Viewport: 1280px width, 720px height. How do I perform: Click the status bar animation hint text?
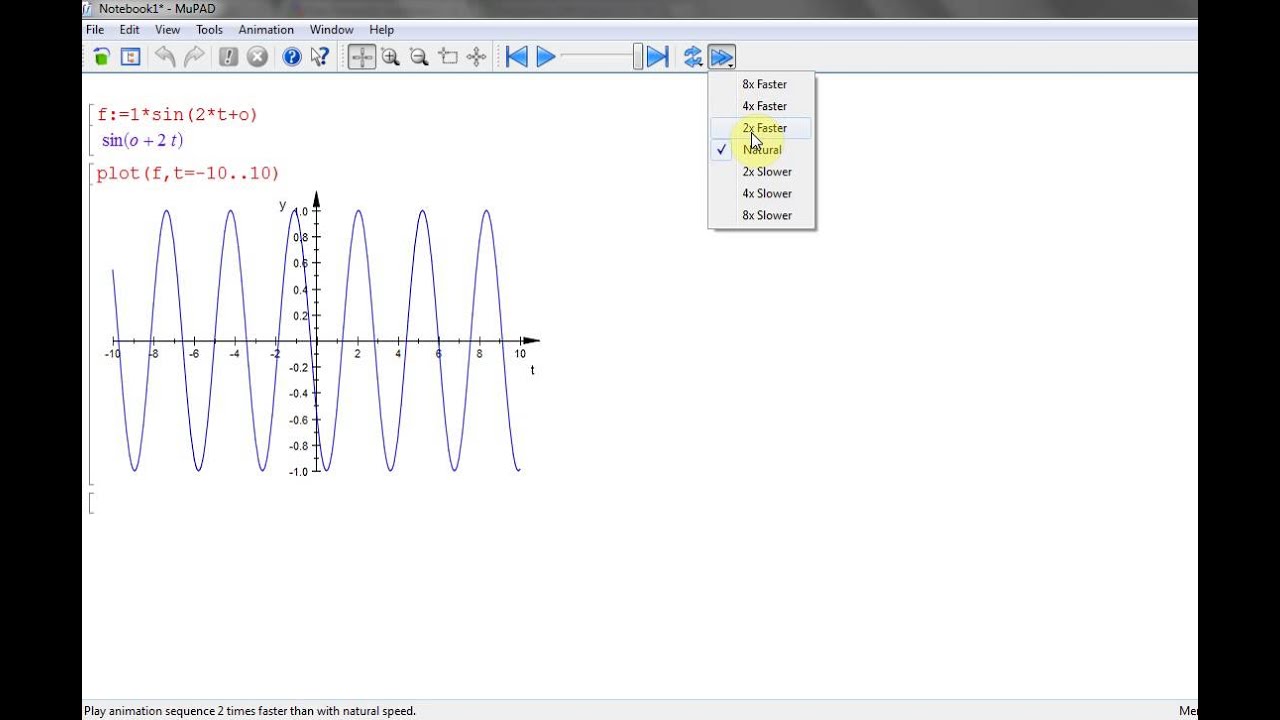250,711
